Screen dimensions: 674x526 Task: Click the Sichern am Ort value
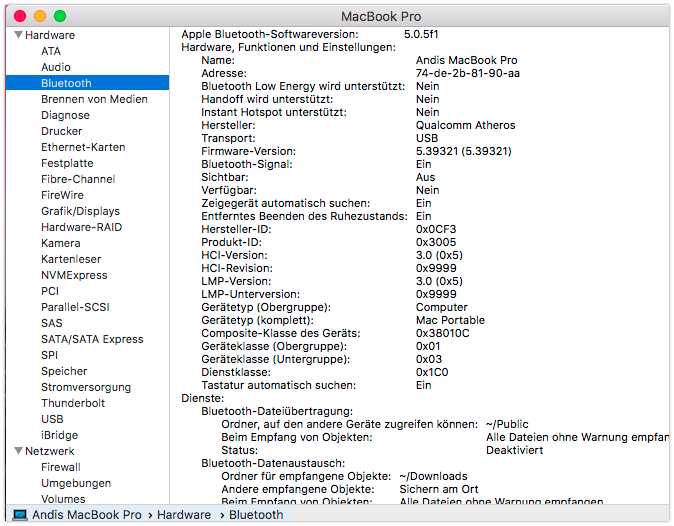tap(439, 489)
